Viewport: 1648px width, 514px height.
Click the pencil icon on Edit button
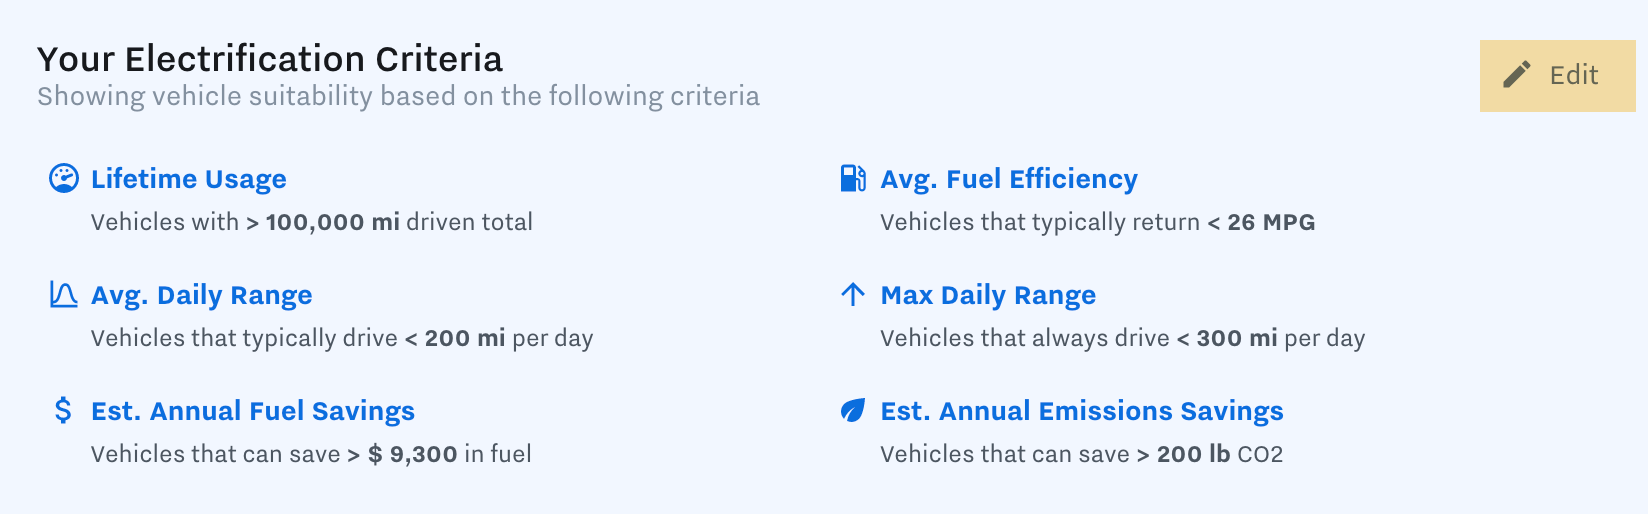point(1517,75)
